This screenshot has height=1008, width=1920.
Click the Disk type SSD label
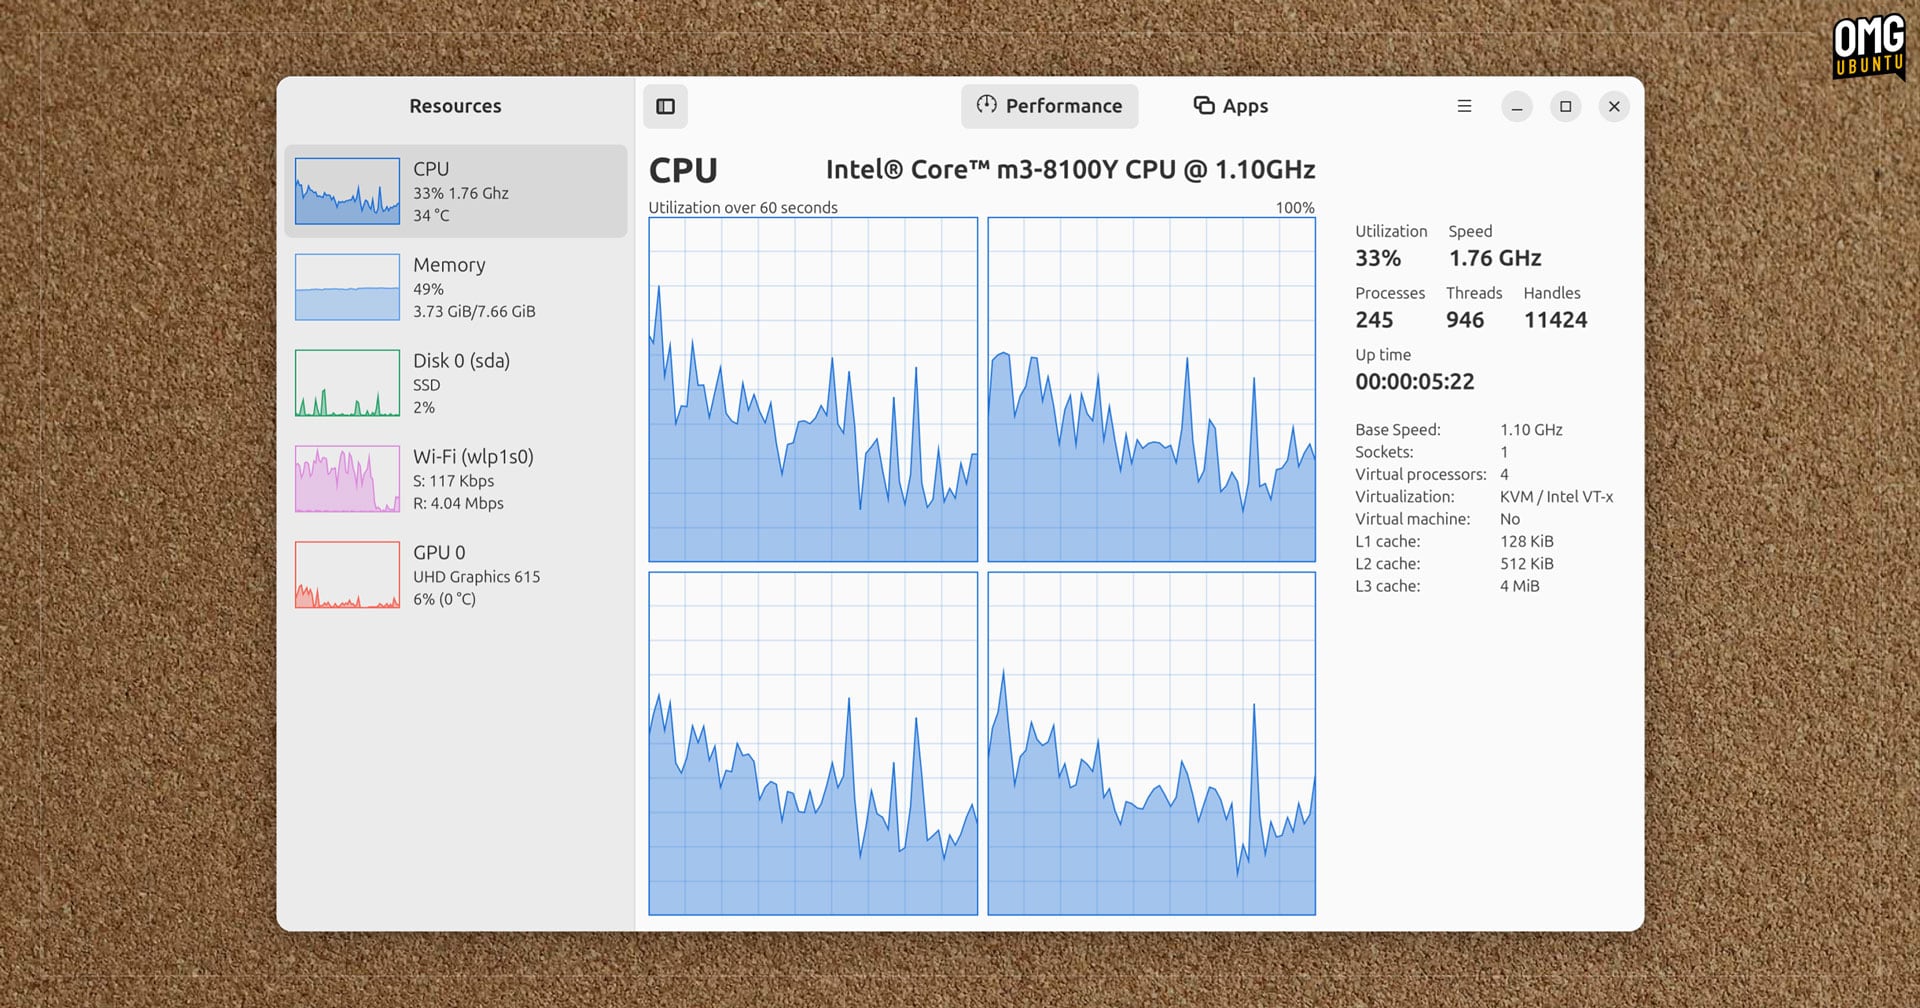427,385
